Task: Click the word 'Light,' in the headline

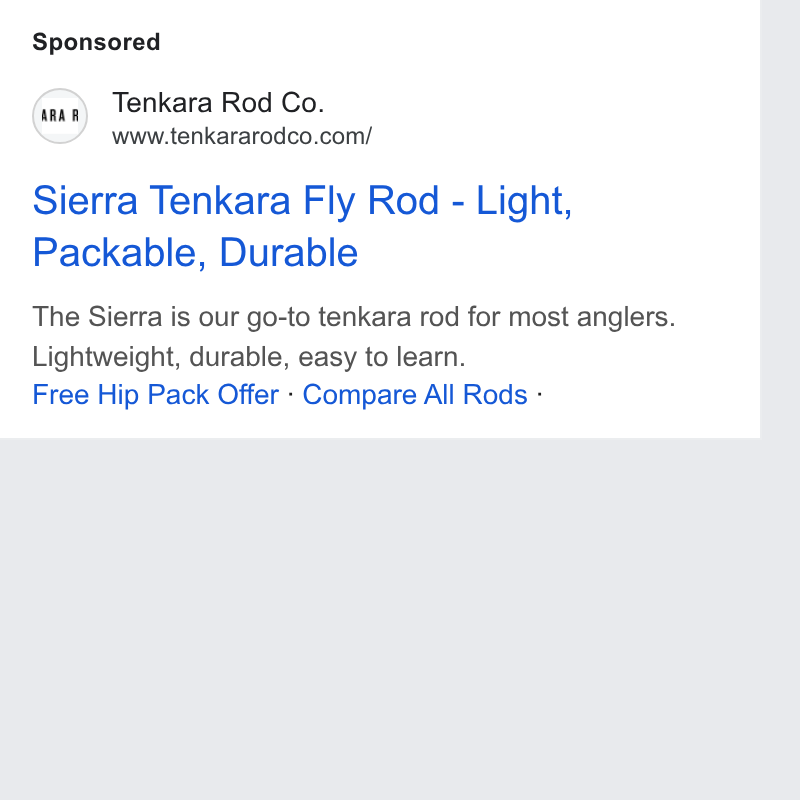Action: pyautogui.click(x=524, y=201)
